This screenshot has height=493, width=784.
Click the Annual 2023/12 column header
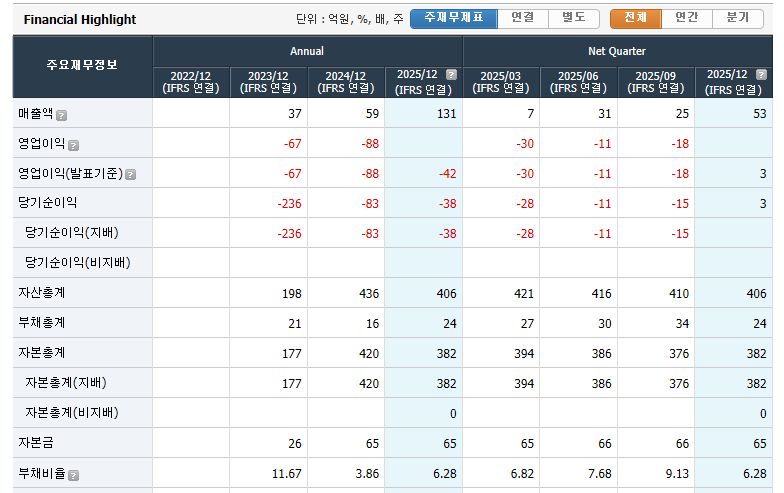(268, 82)
